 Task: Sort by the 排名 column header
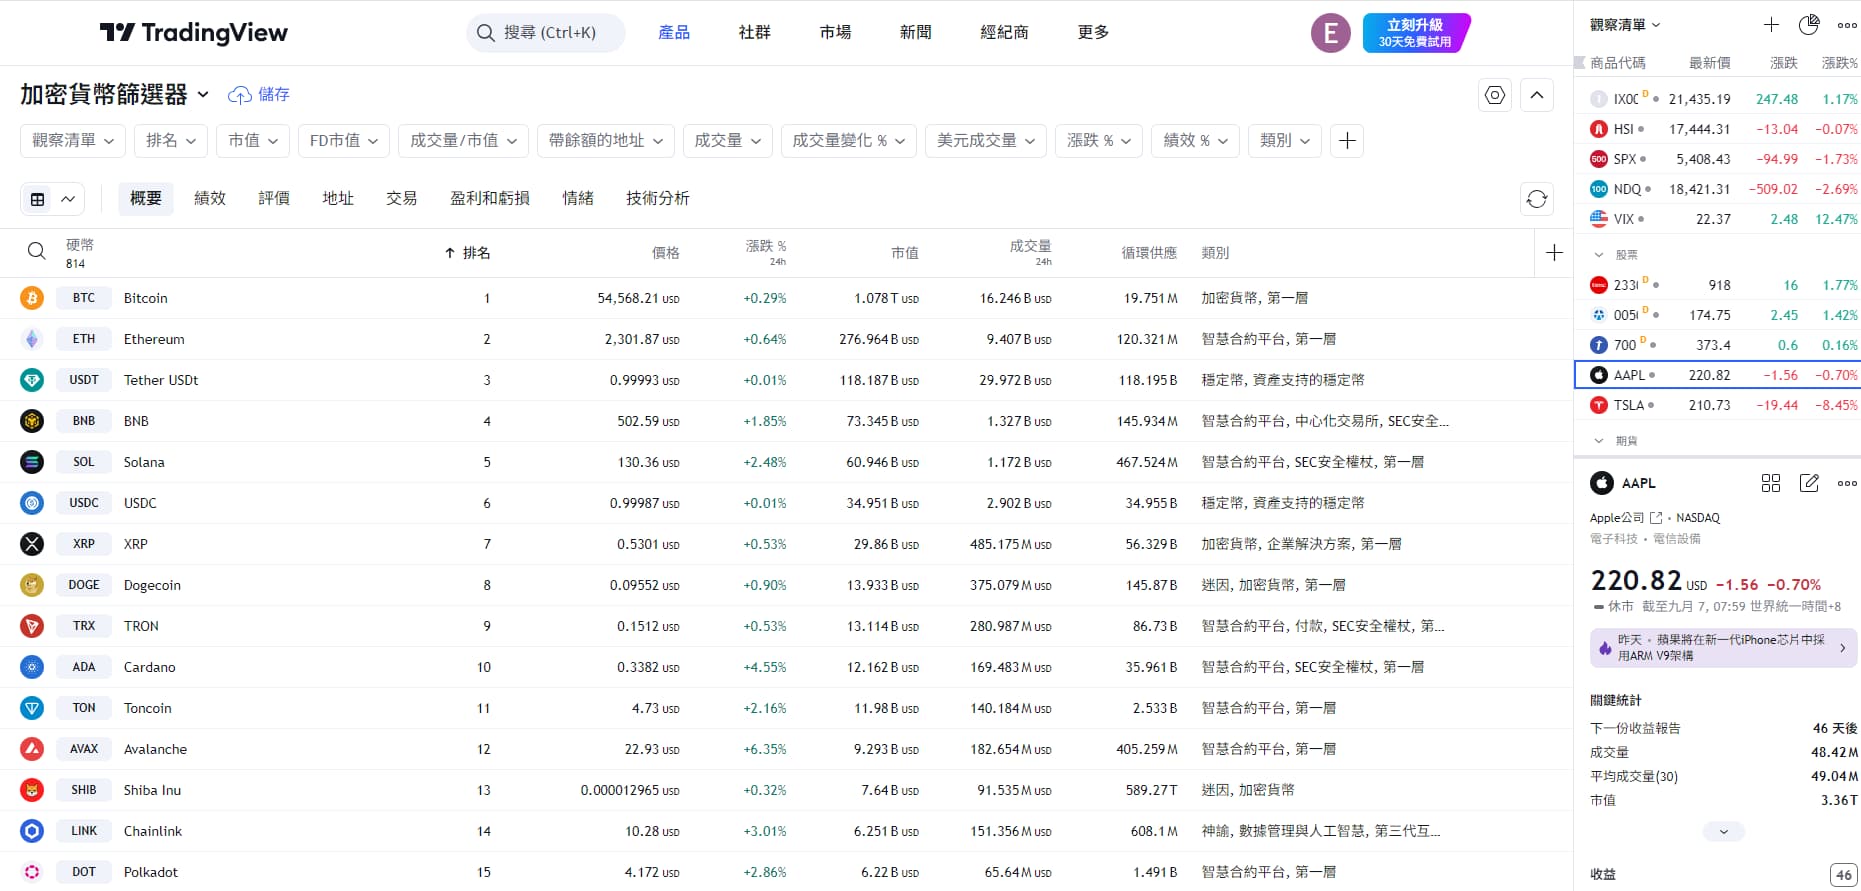click(468, 253)
